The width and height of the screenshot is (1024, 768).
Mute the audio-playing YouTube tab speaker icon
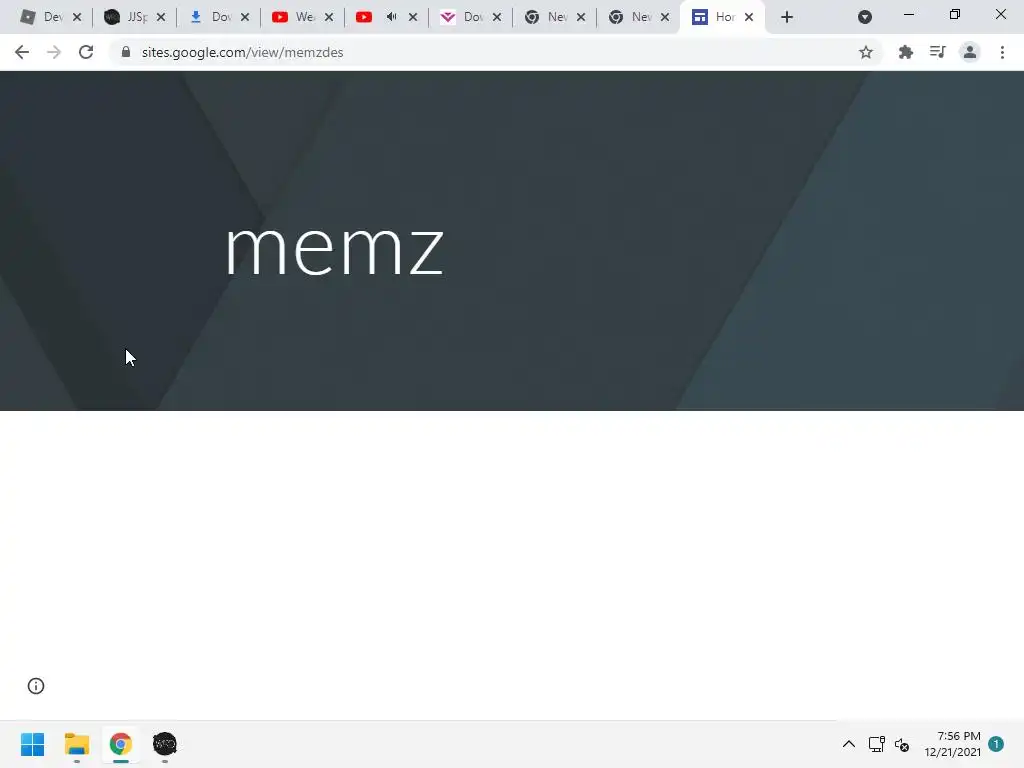pos(391,17)
